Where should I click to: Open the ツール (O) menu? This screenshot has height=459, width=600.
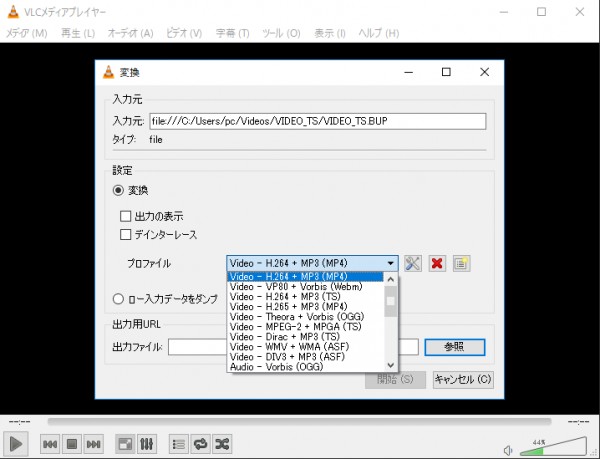pyautogui.click(x=279, y=33)
